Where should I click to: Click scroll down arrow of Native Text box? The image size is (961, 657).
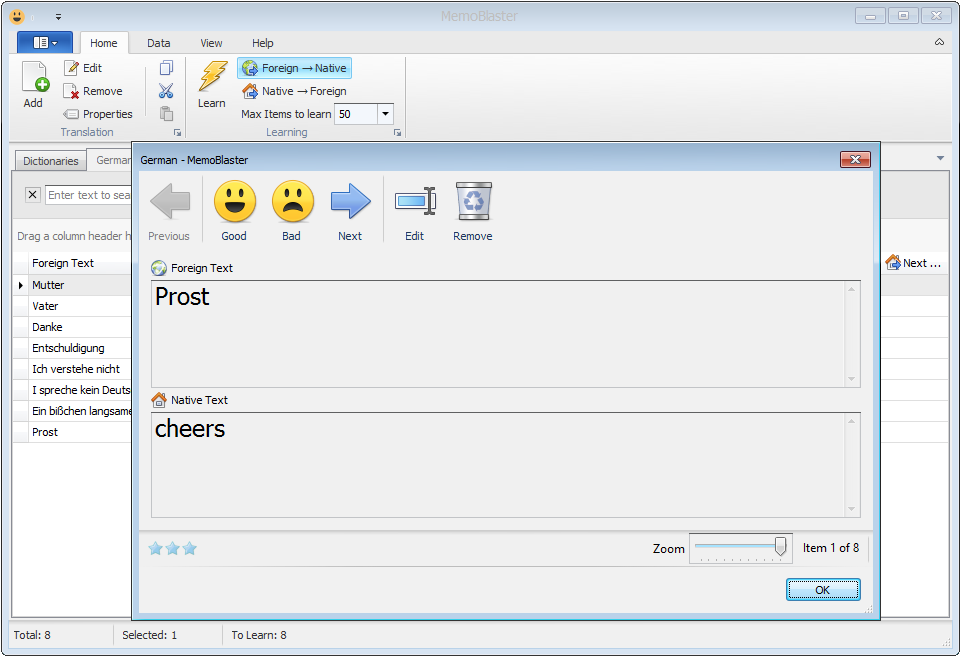pos(851,509)
